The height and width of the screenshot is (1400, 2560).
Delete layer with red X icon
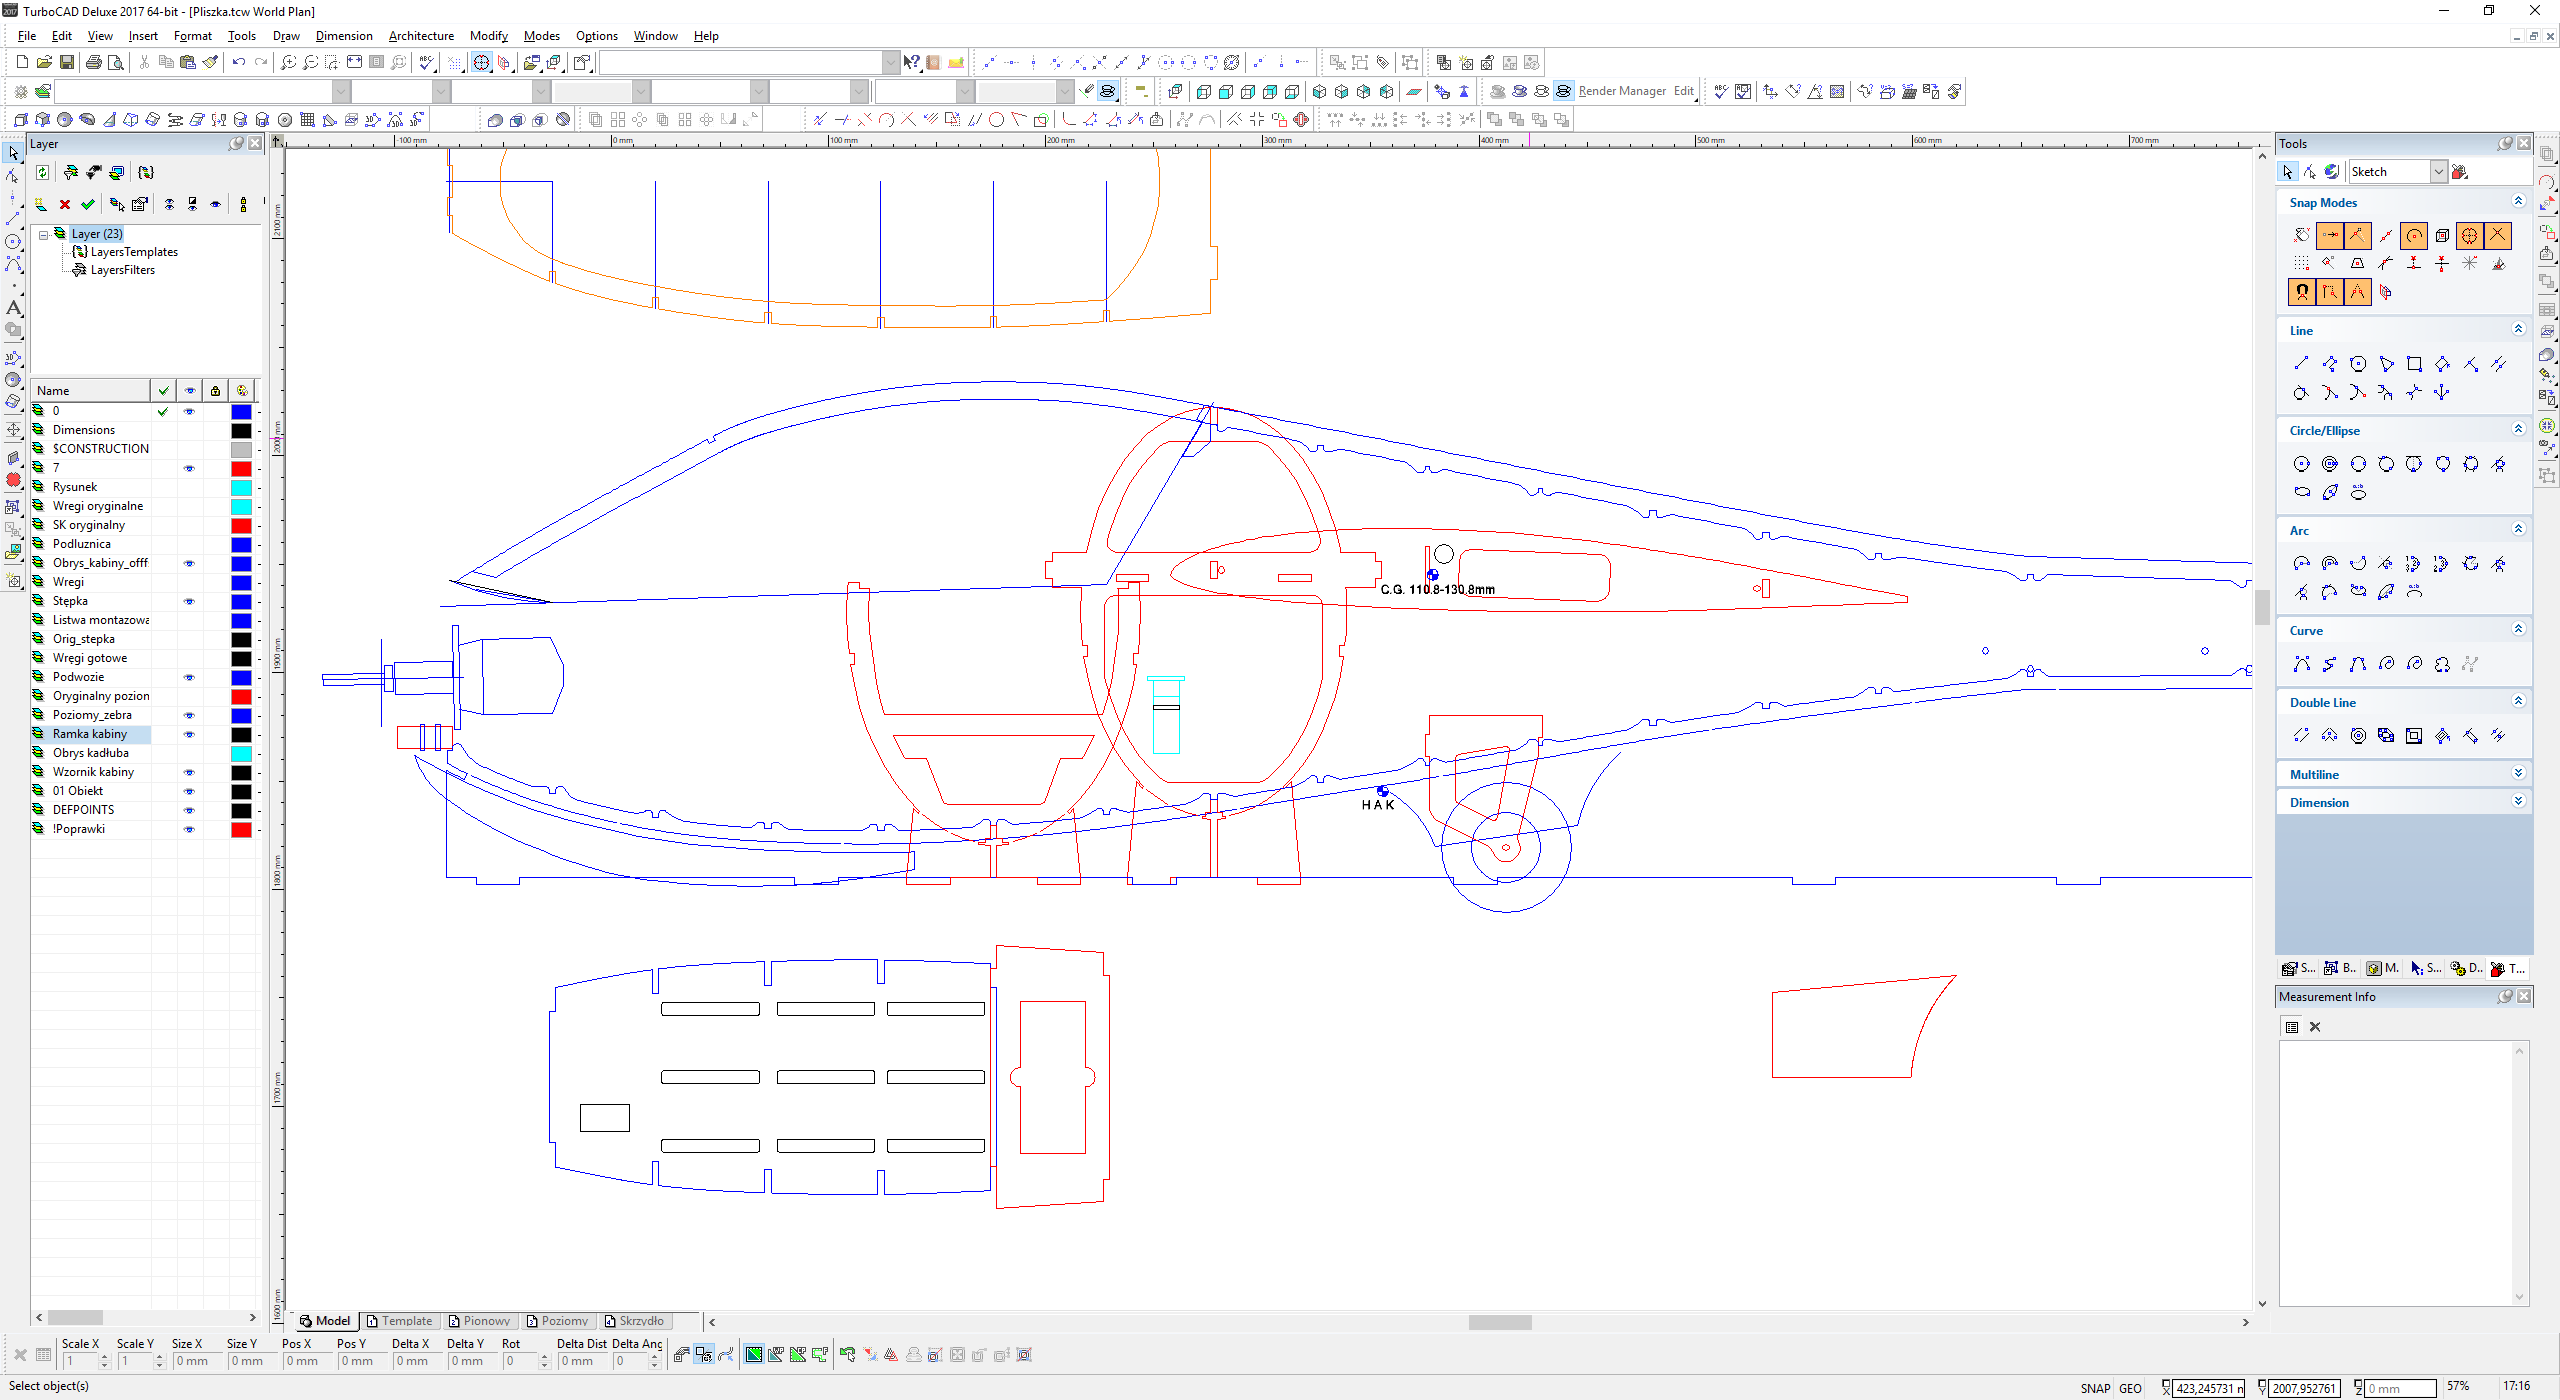point(65,204)
